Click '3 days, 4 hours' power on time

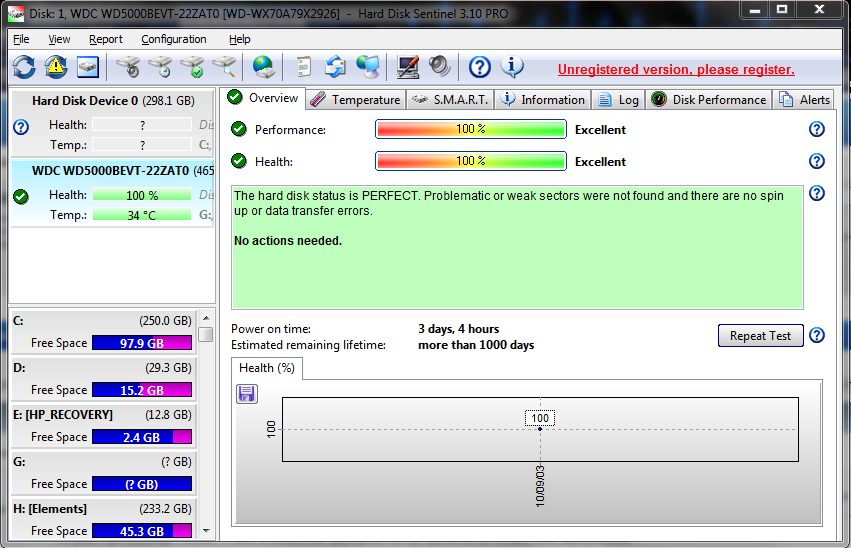tap(459, 329)
